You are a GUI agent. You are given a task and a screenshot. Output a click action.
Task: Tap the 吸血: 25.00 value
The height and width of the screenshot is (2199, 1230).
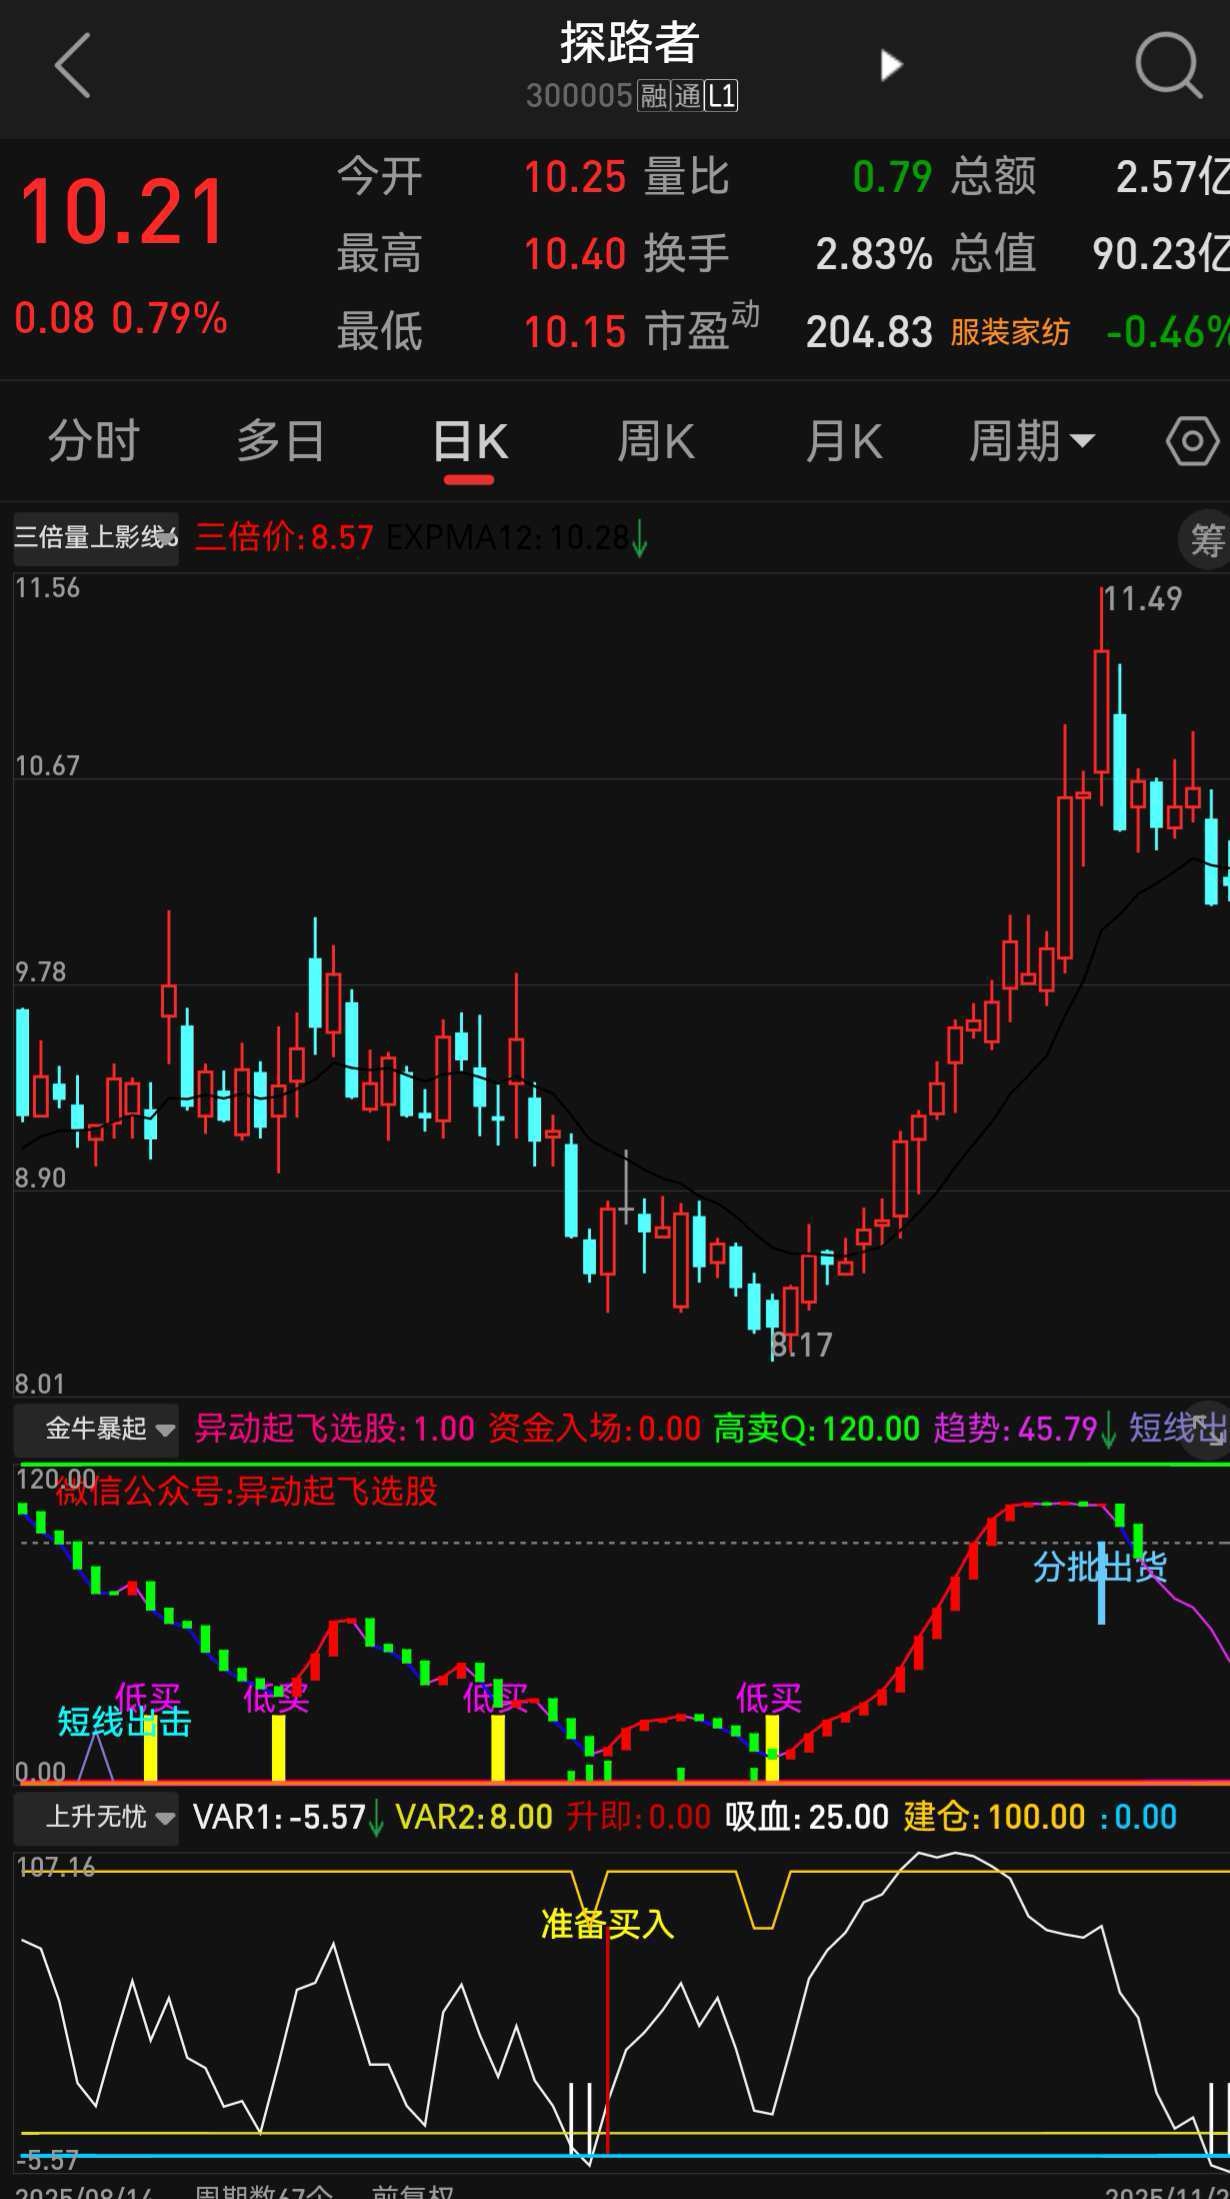coord(807,1817)
